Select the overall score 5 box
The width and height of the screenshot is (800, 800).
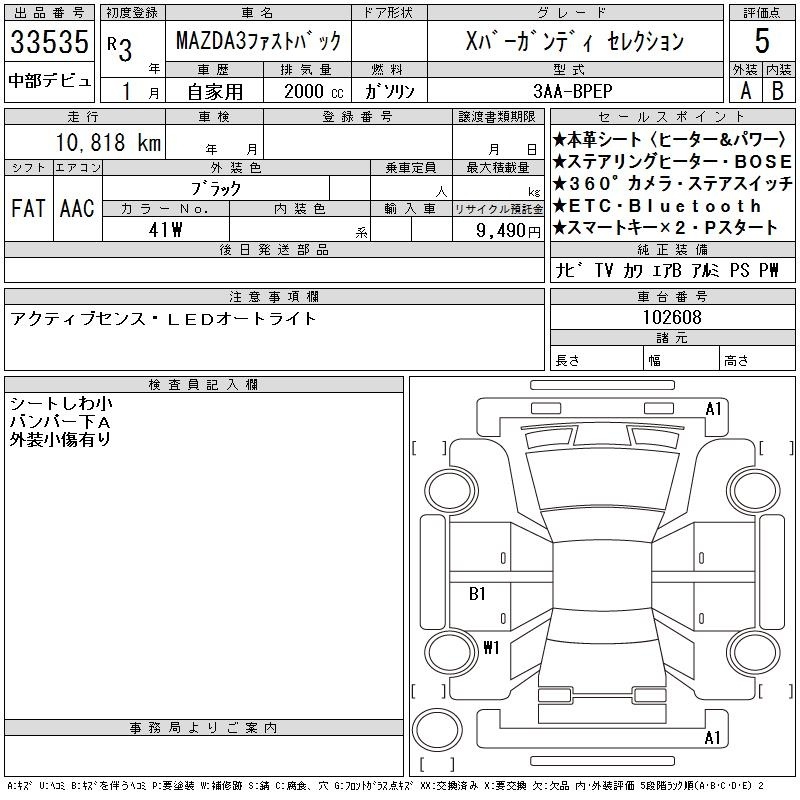[762, 42]
